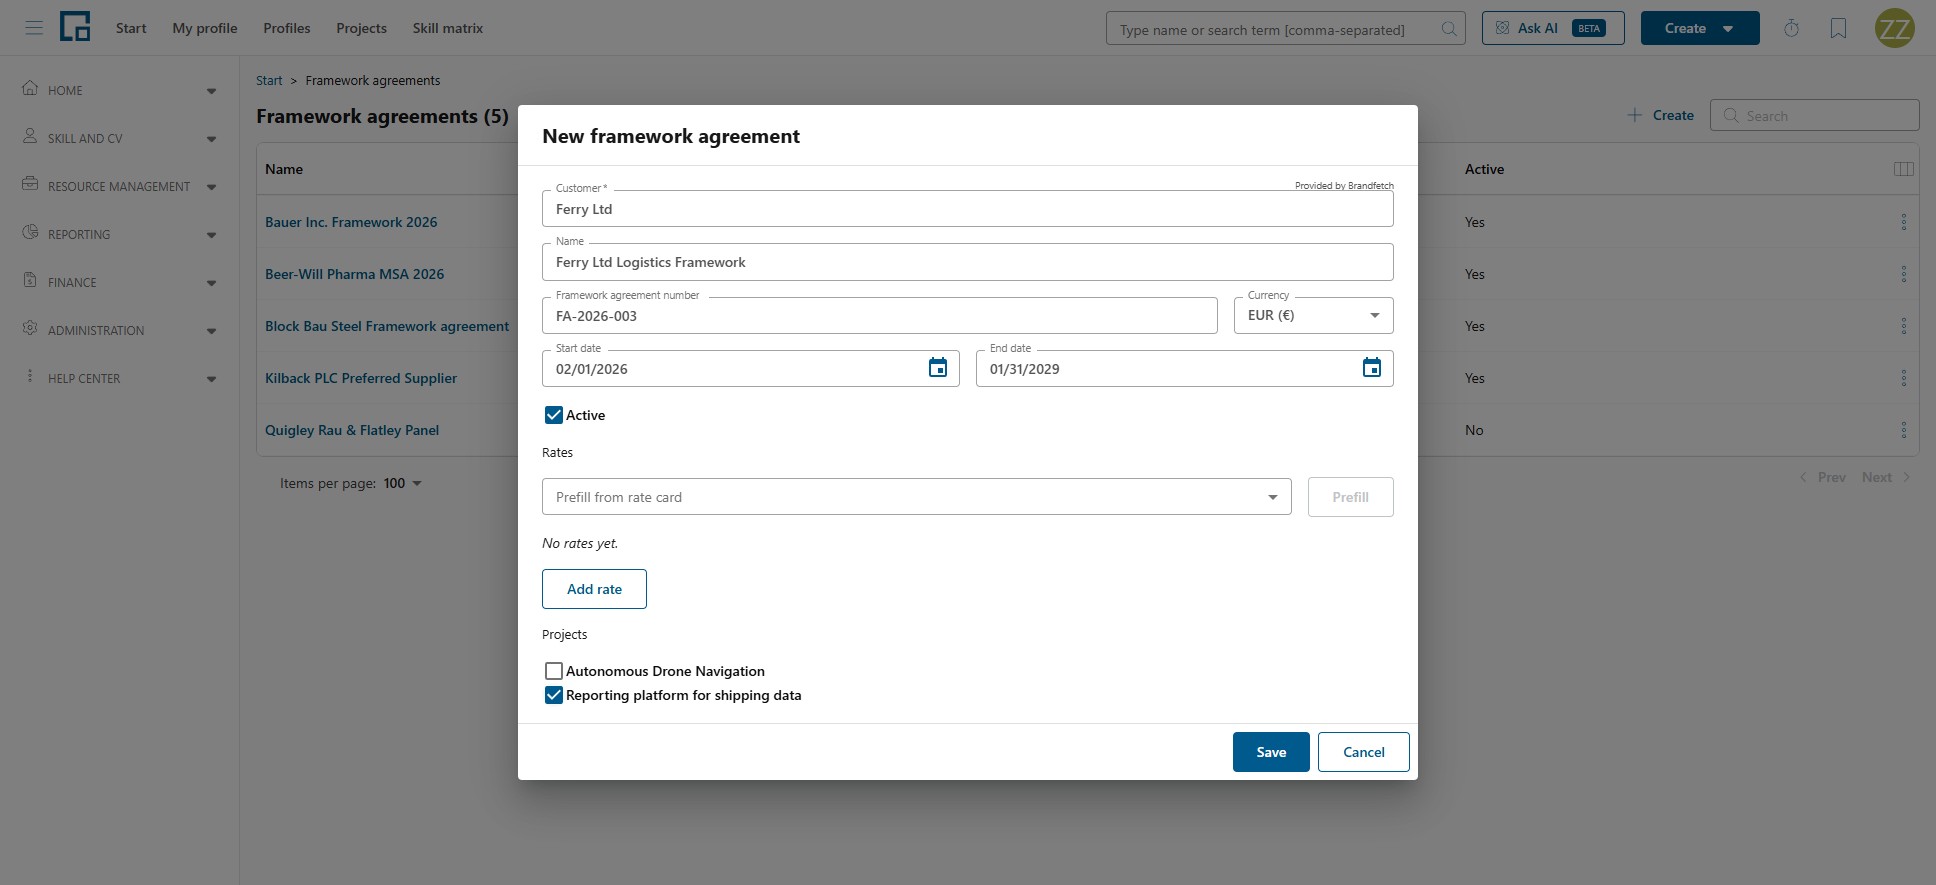Open the Projects menu item

tap(361, 28)
